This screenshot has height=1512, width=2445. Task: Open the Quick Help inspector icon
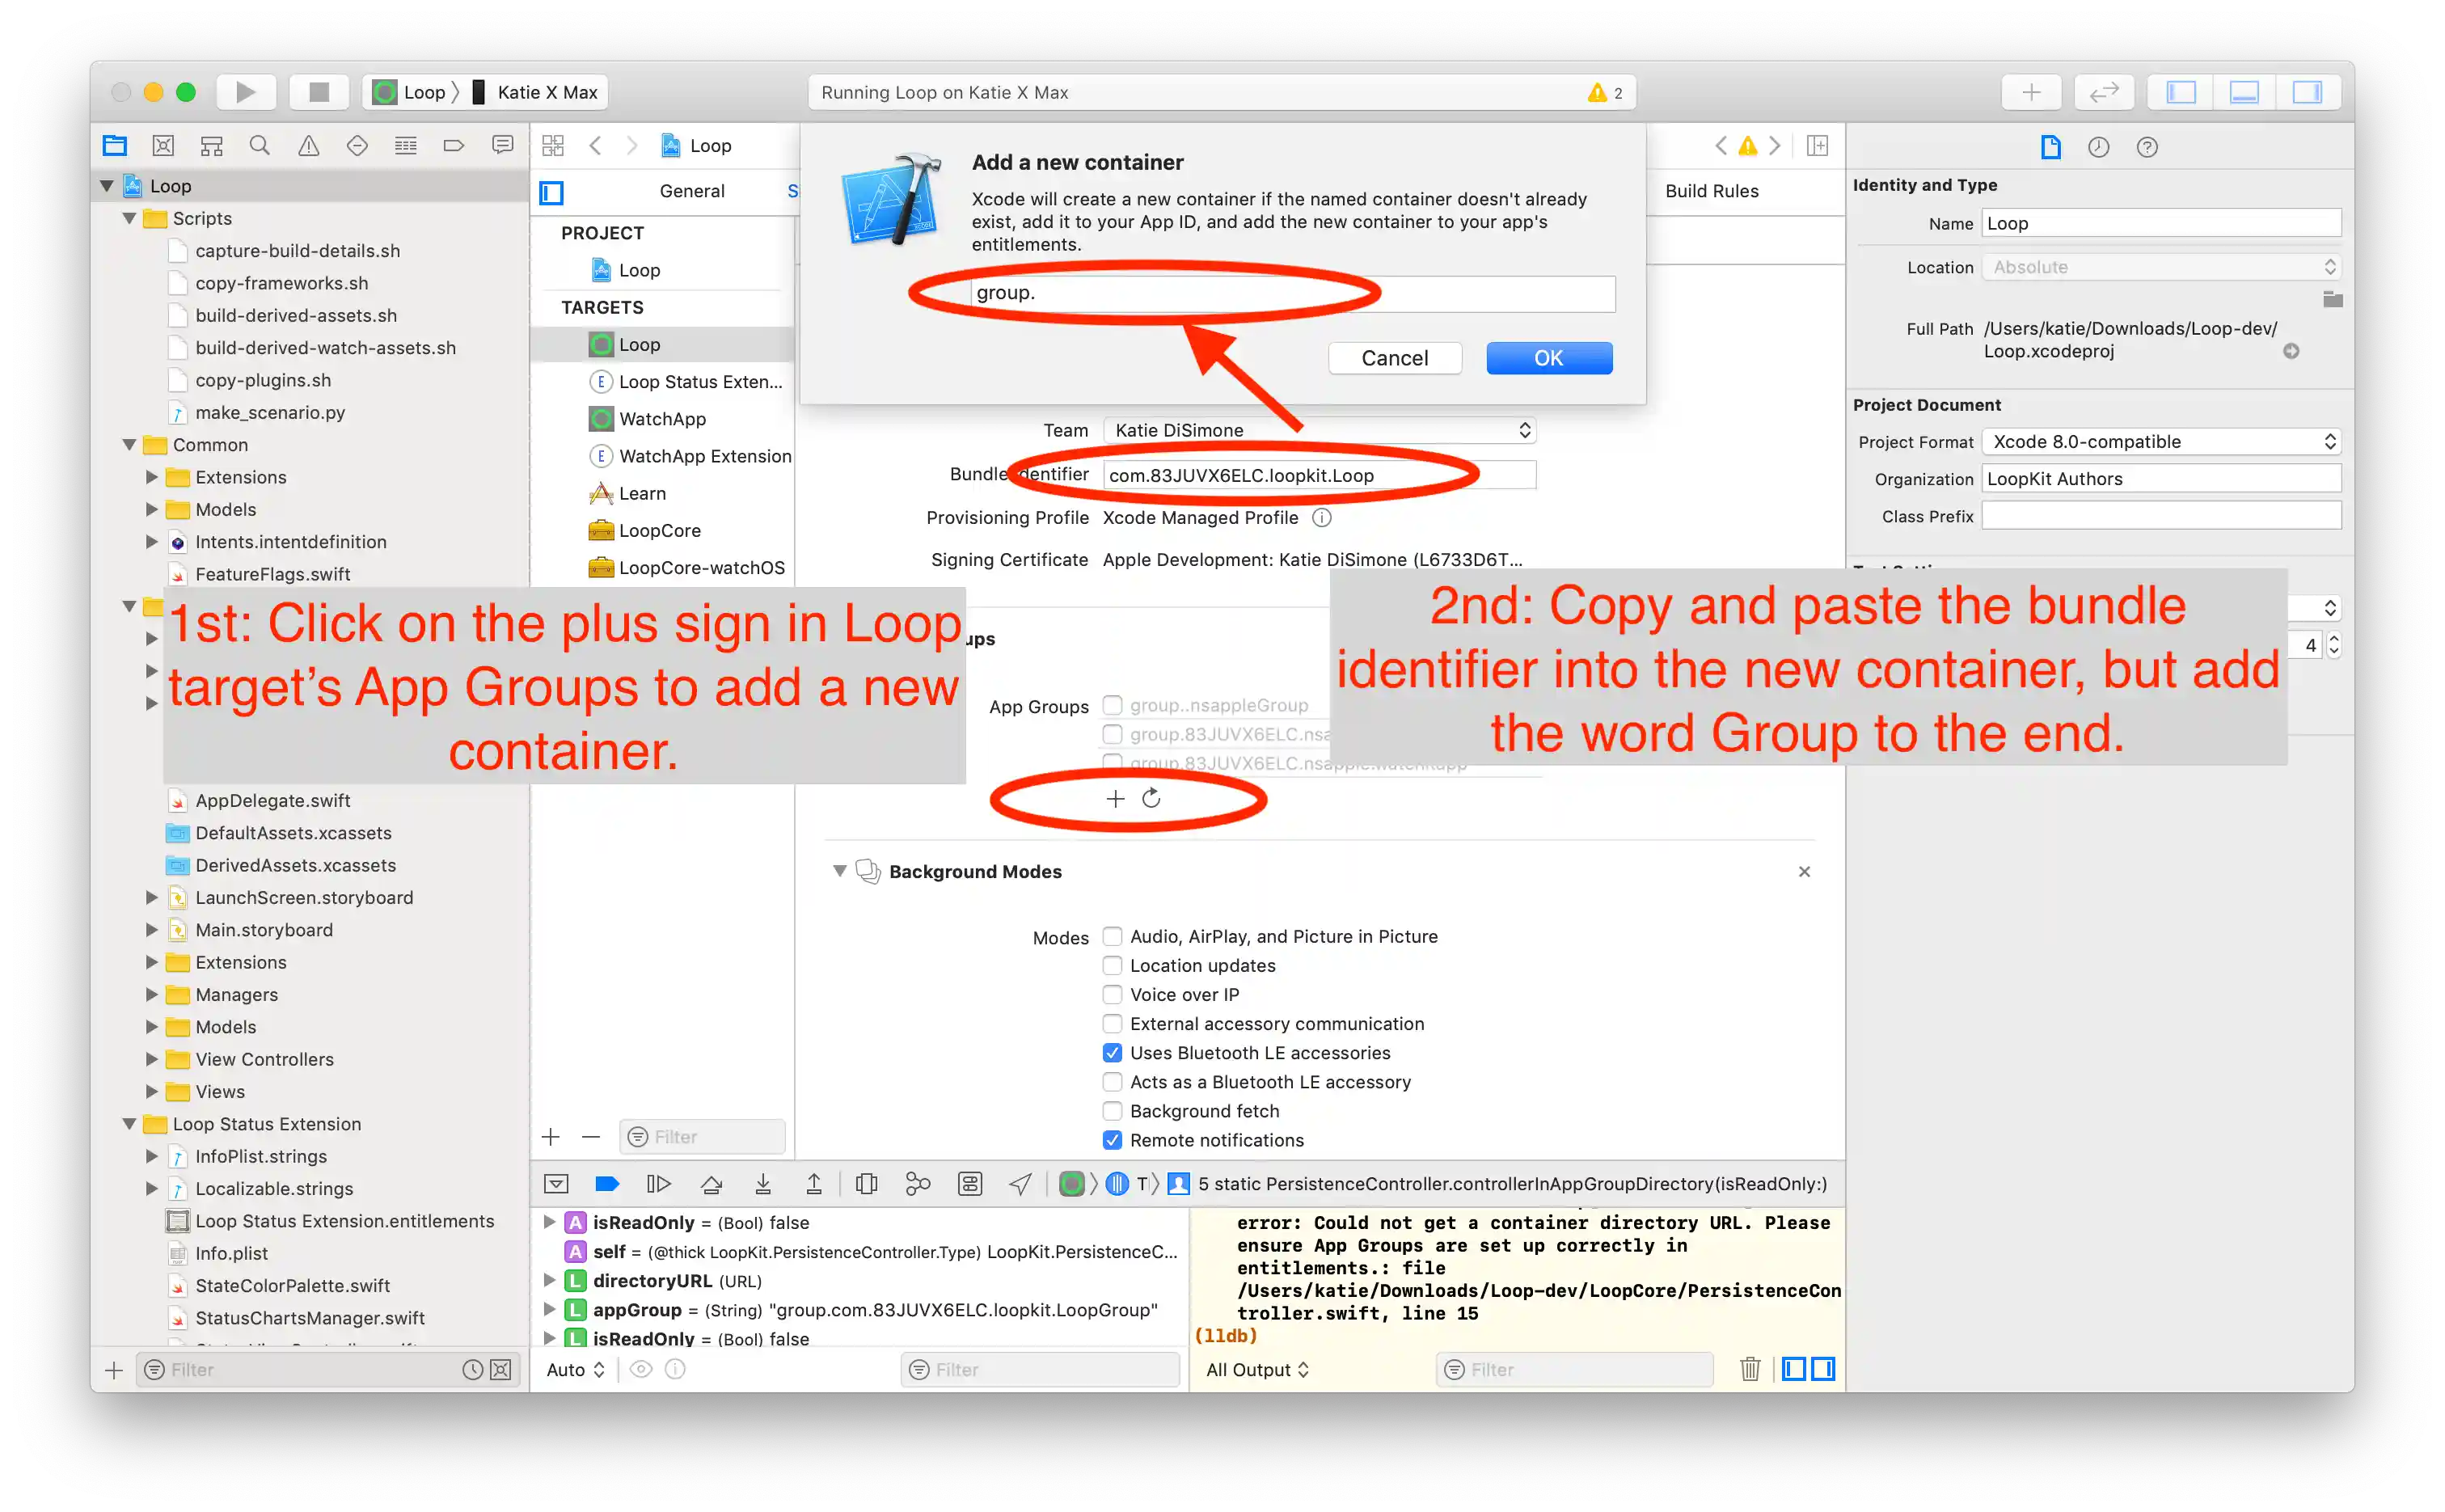click(2146, 147)
